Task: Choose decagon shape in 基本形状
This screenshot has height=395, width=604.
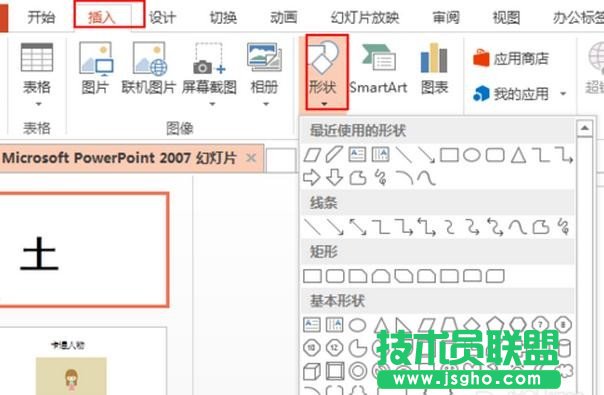Action: click(x=312, y=348)
